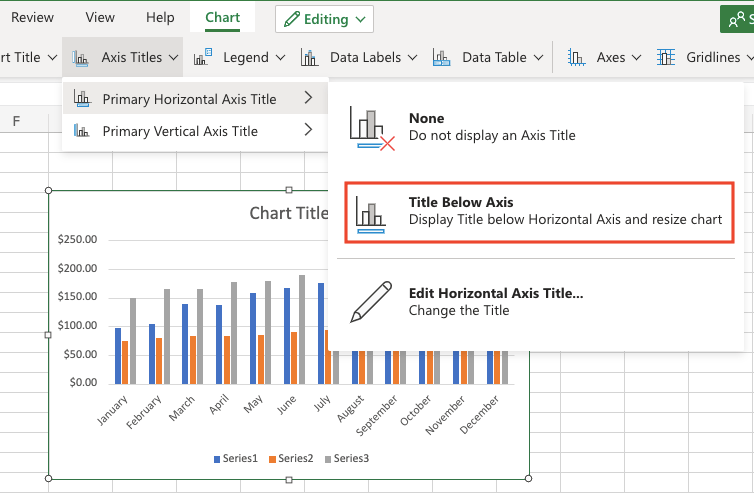
Task: Switch to the View tab
Action: coord(100,17)
